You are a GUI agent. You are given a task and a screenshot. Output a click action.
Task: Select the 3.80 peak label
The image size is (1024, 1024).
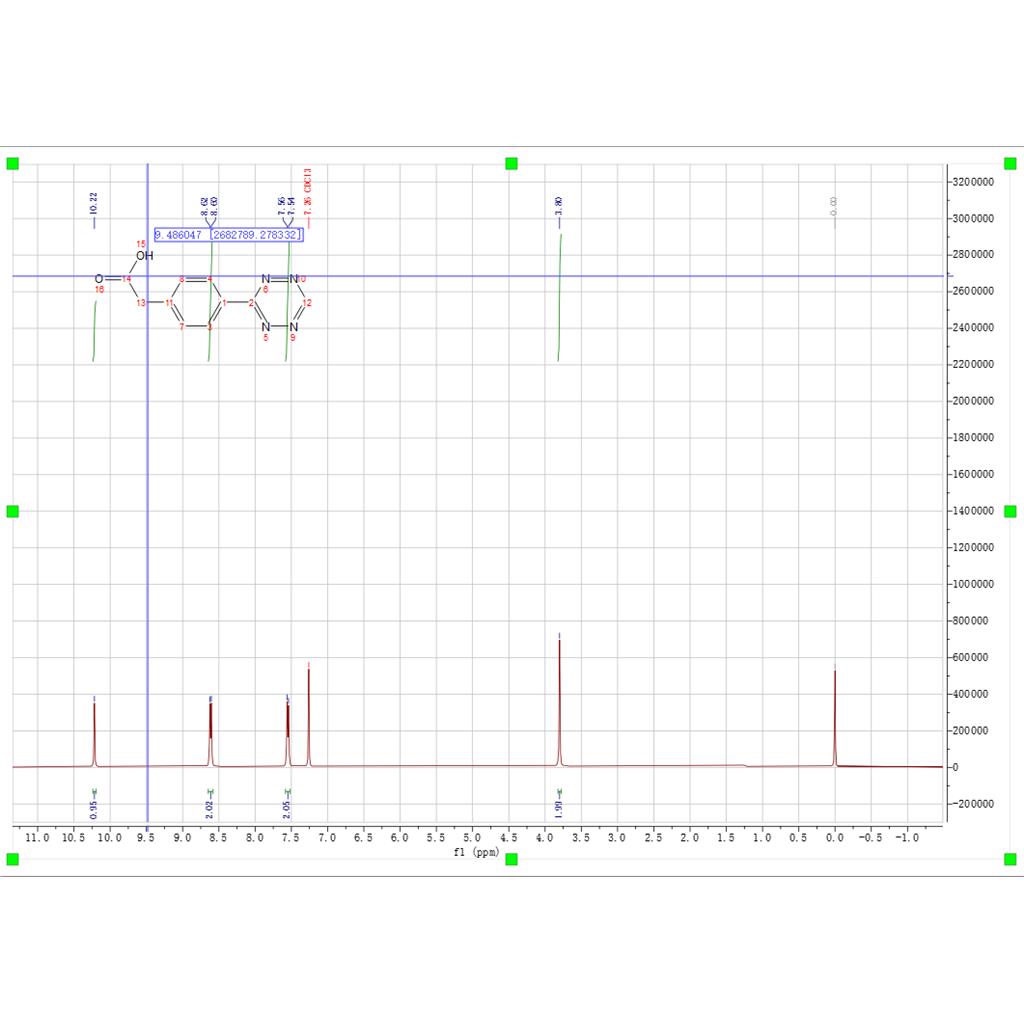click(559, 207)
